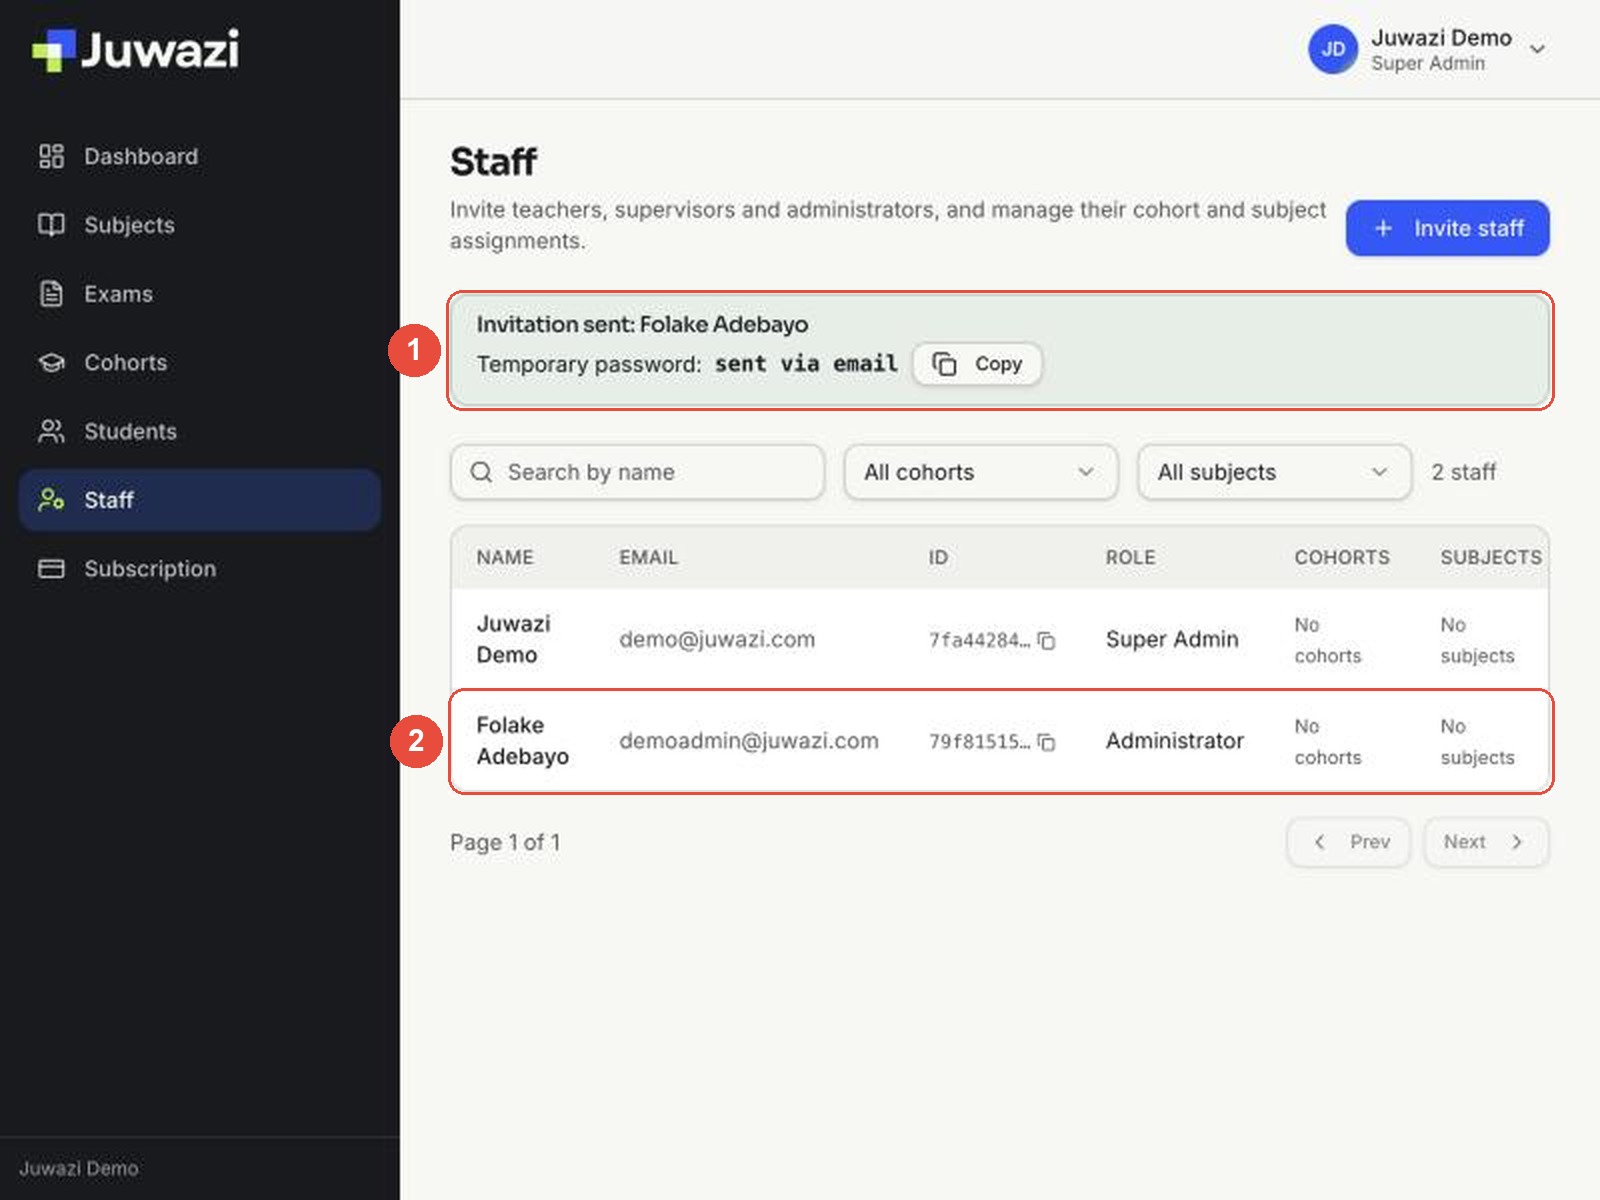Open the All subjects dropdown
Screen dimensions: 1600x1200
click(1274, 472)
